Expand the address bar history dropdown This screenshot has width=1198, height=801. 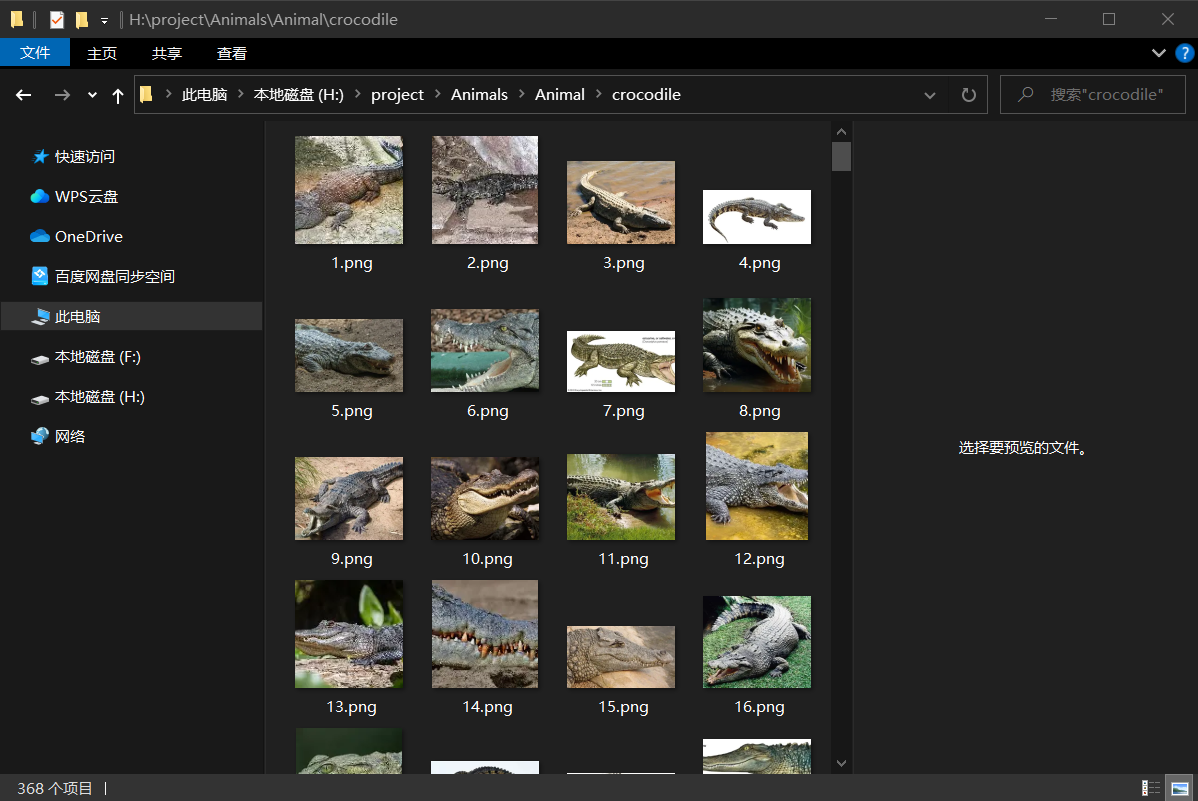930,96
